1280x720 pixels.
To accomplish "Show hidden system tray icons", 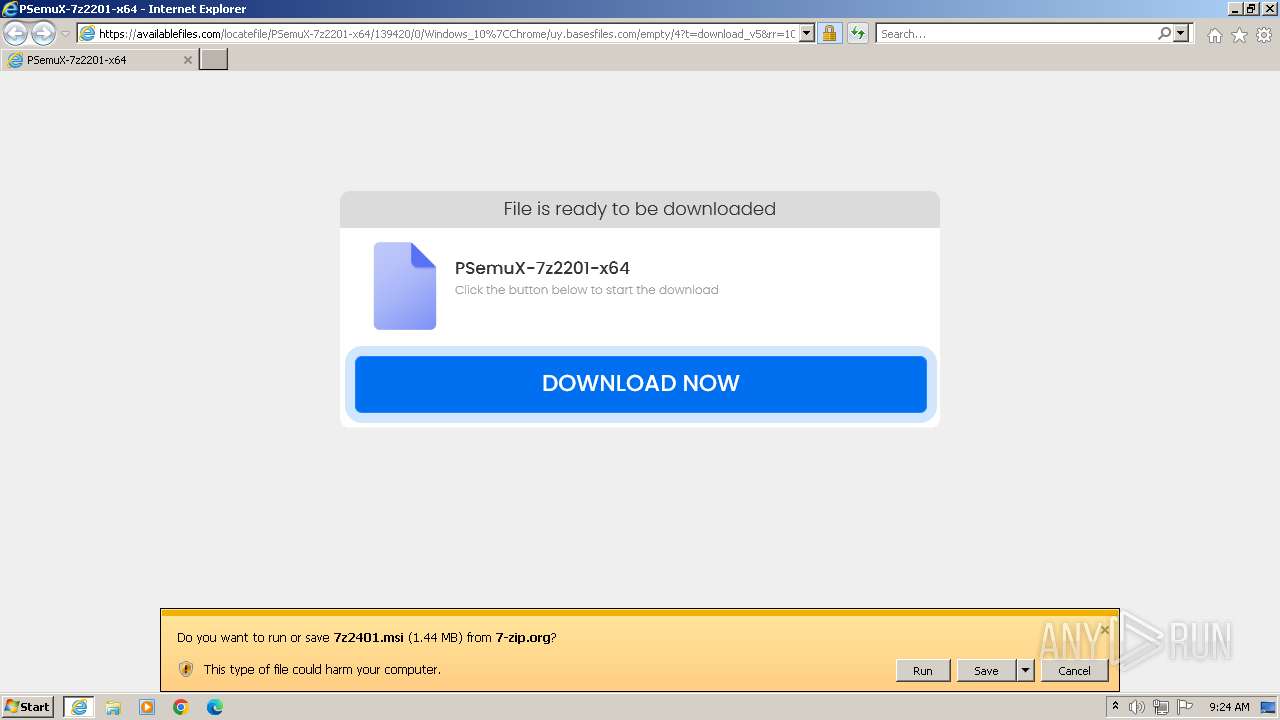I will pyautogui.click(x=1115, y=707).
